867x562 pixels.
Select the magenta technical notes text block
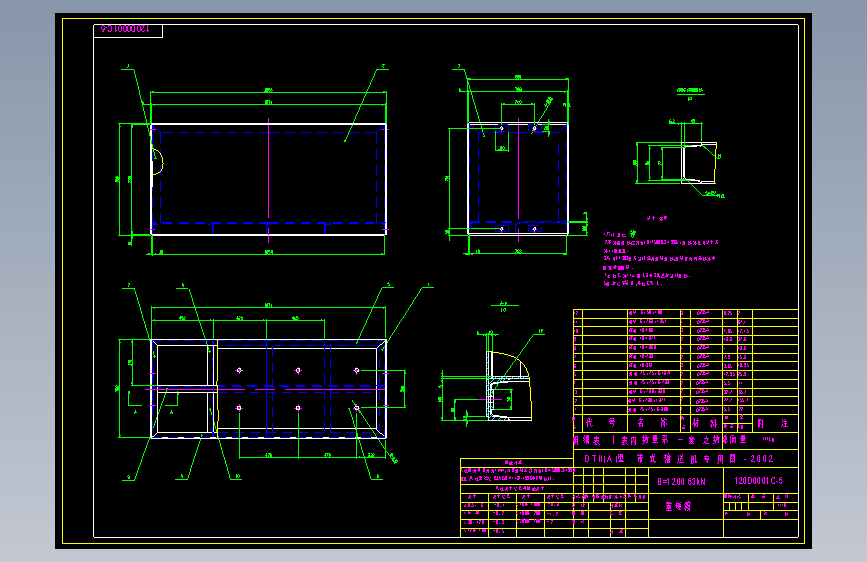[x=660, y=258]
